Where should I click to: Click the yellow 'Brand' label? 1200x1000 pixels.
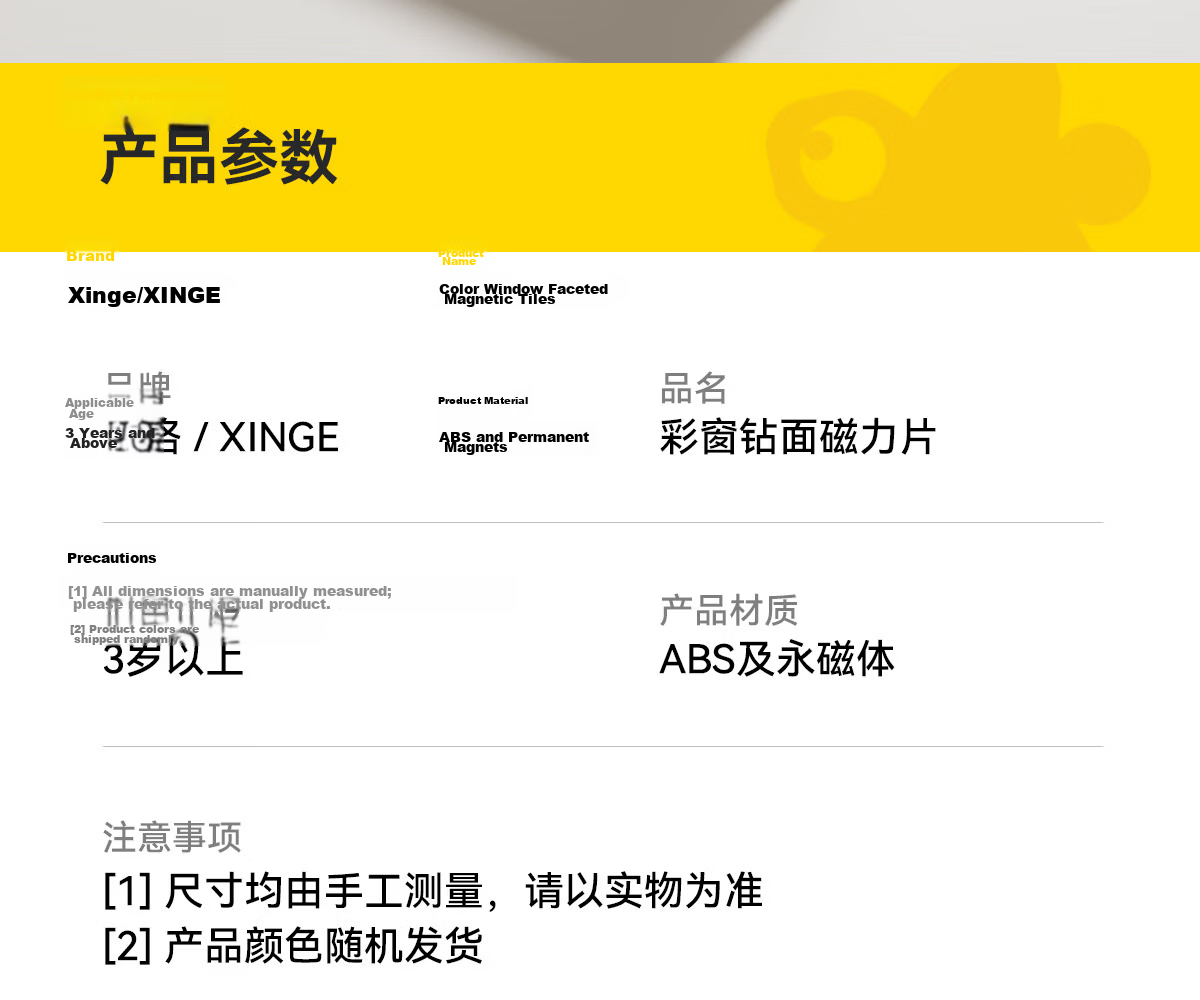point(90,256)
